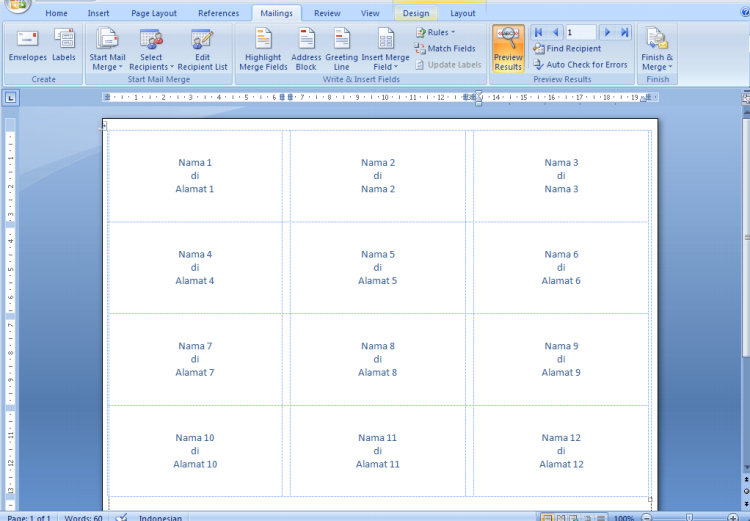Open the Page Layout tab

point(154,13)
